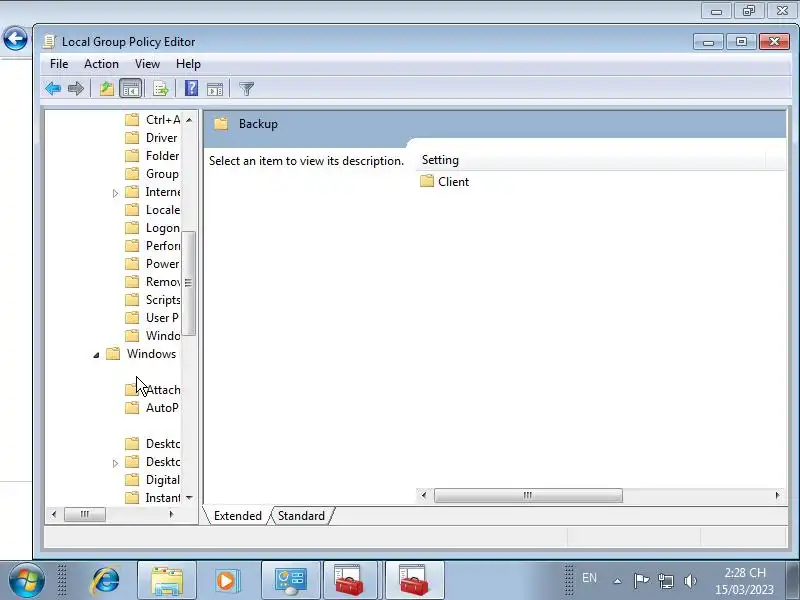Click the back arrow in the background window
The height and width of the screenshot is (600, 800).
(15, 38)
